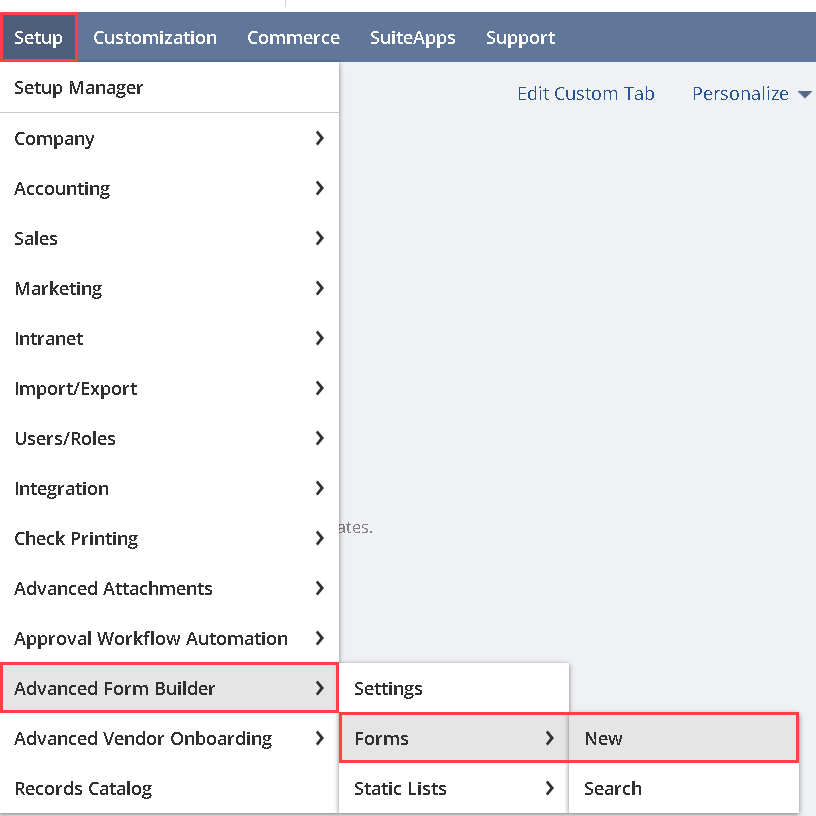The height and width of the screenshot is (816, 816).
Task: Expand the Company submenu
Action: [x=55, y=139]
